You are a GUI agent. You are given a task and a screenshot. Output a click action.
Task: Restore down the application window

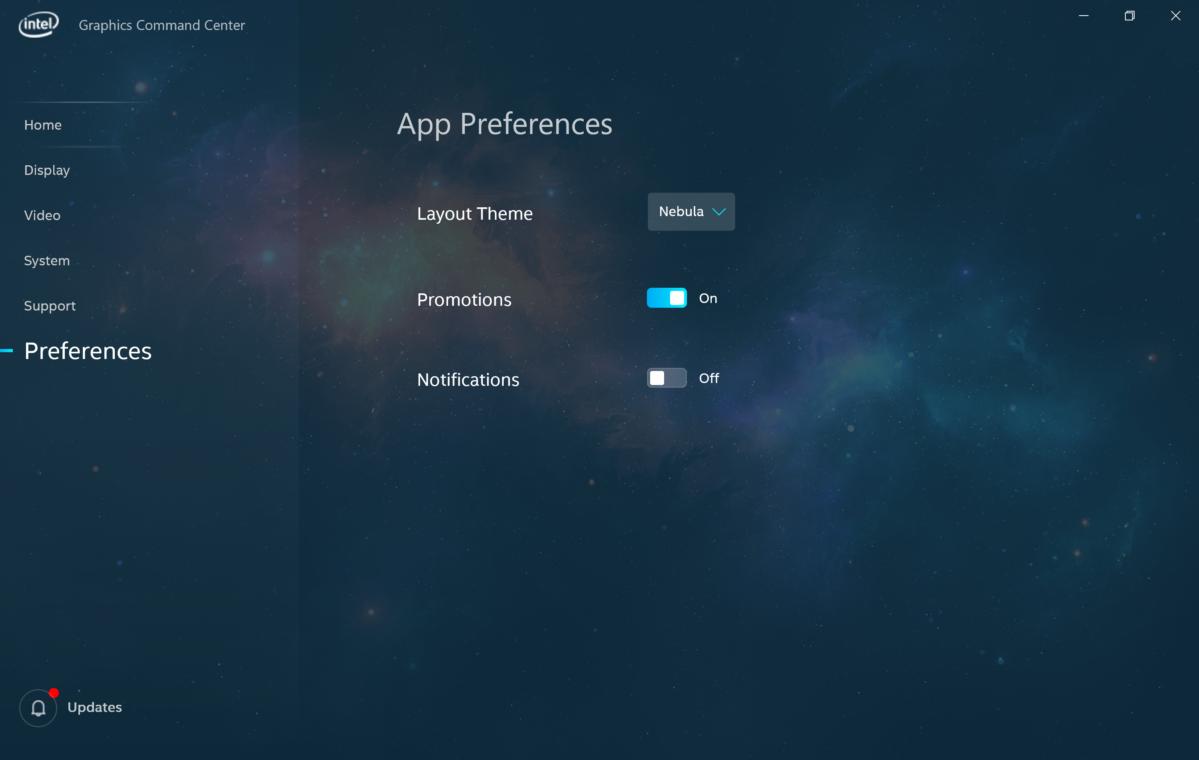pos(1129,15)
